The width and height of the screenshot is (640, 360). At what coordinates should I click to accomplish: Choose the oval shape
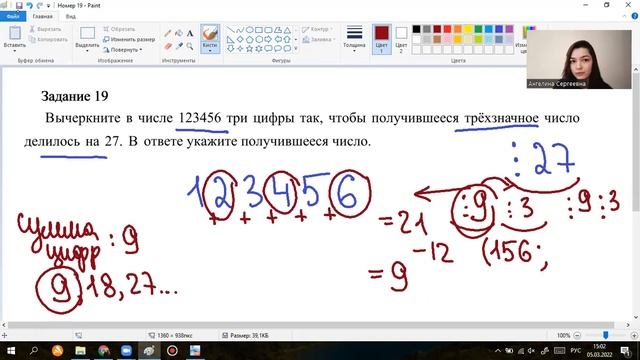pyautogui.click(x=249, y=30)
